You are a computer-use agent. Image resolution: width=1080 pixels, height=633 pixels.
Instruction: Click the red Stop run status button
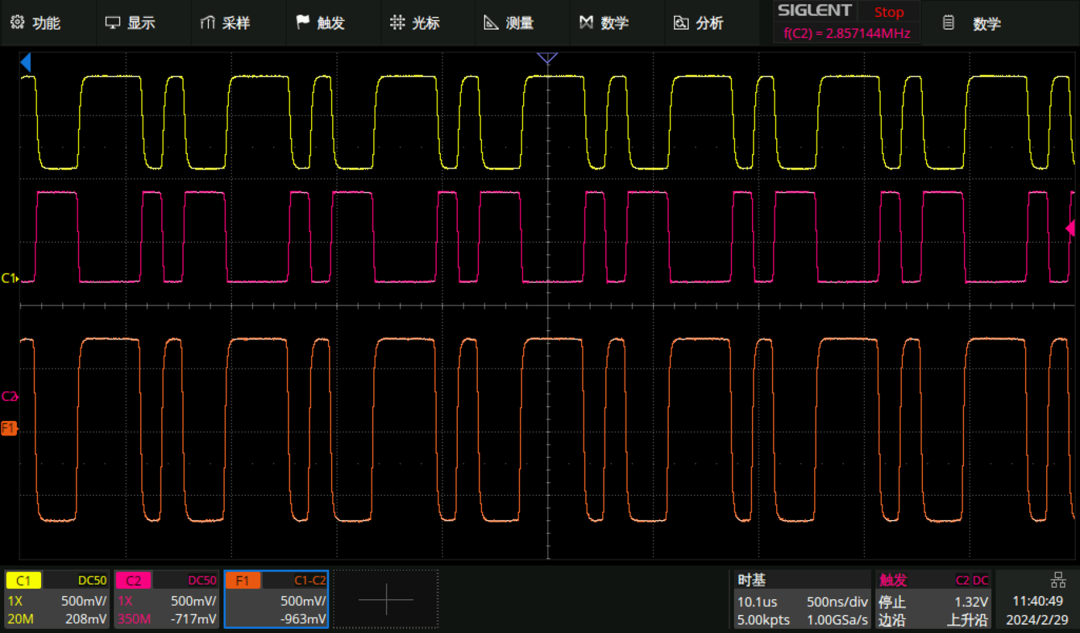pyautogui.click(x=889, y=12)
